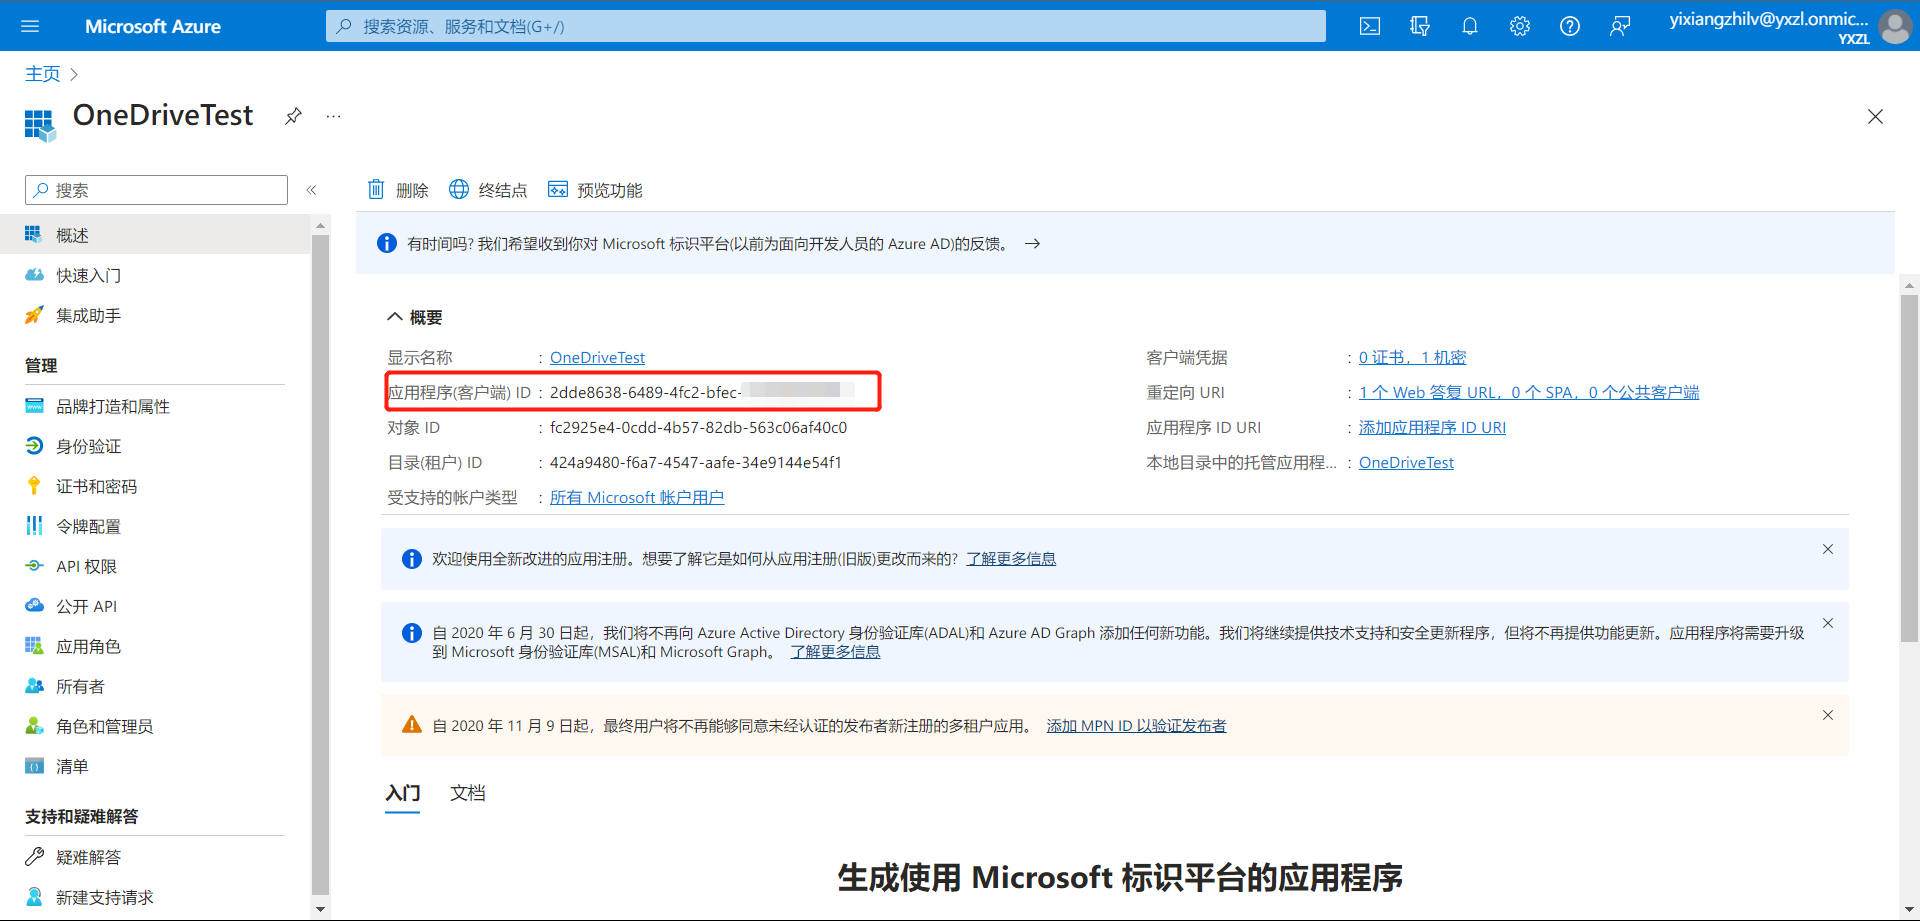This screenshot has width=1920, height=921.
Task: Open the notifications bell icon
Action: [x=1470, y=26]
